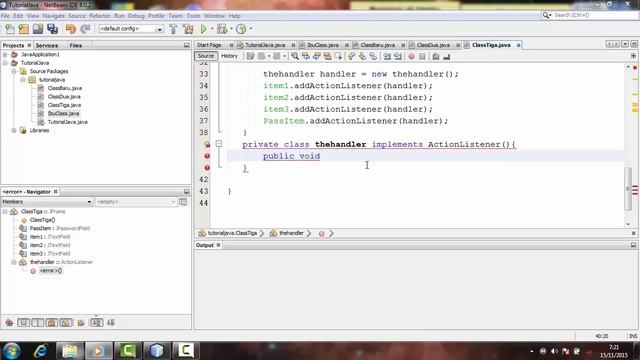Toggle Show Non-Public Members filter in Navigator
Screen dimensions: 640x360
[x=52, y=322]
